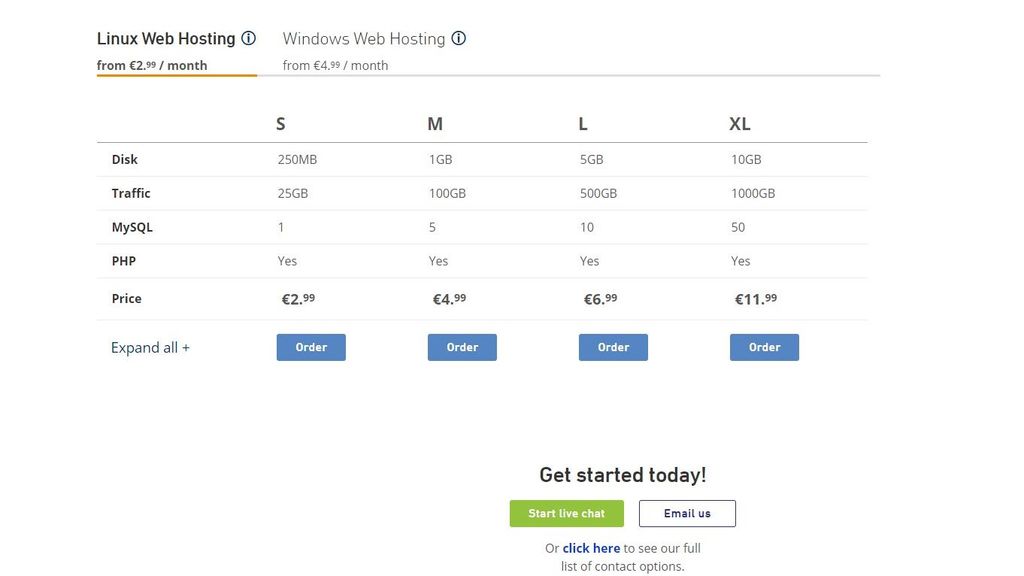Start a live chat session
Viewport: 1024px width, 576px height.
click(x=566, y=513)
